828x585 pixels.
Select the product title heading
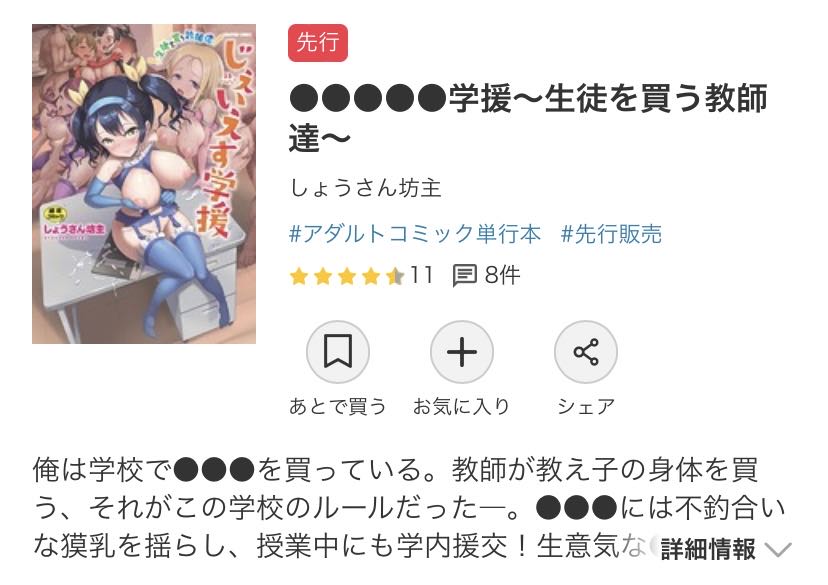[528, 119]
